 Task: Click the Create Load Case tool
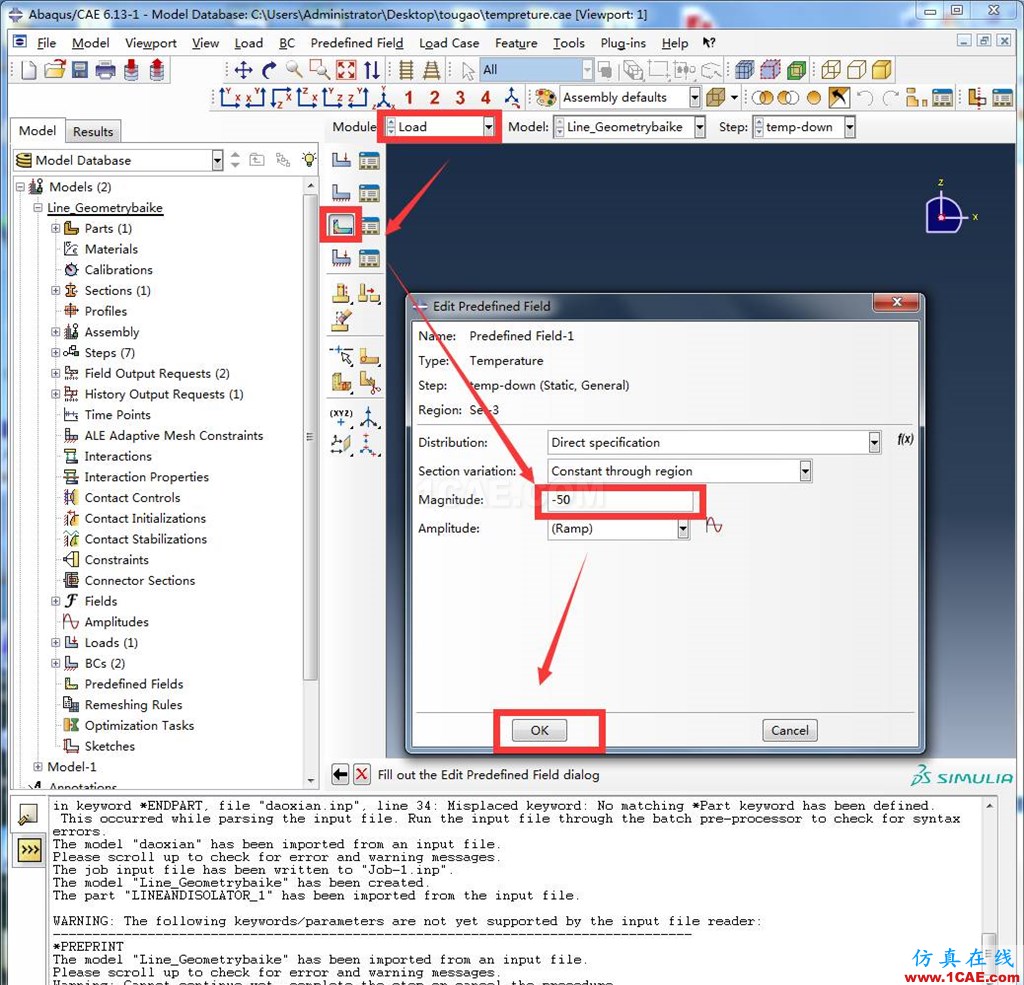point(341,258)
